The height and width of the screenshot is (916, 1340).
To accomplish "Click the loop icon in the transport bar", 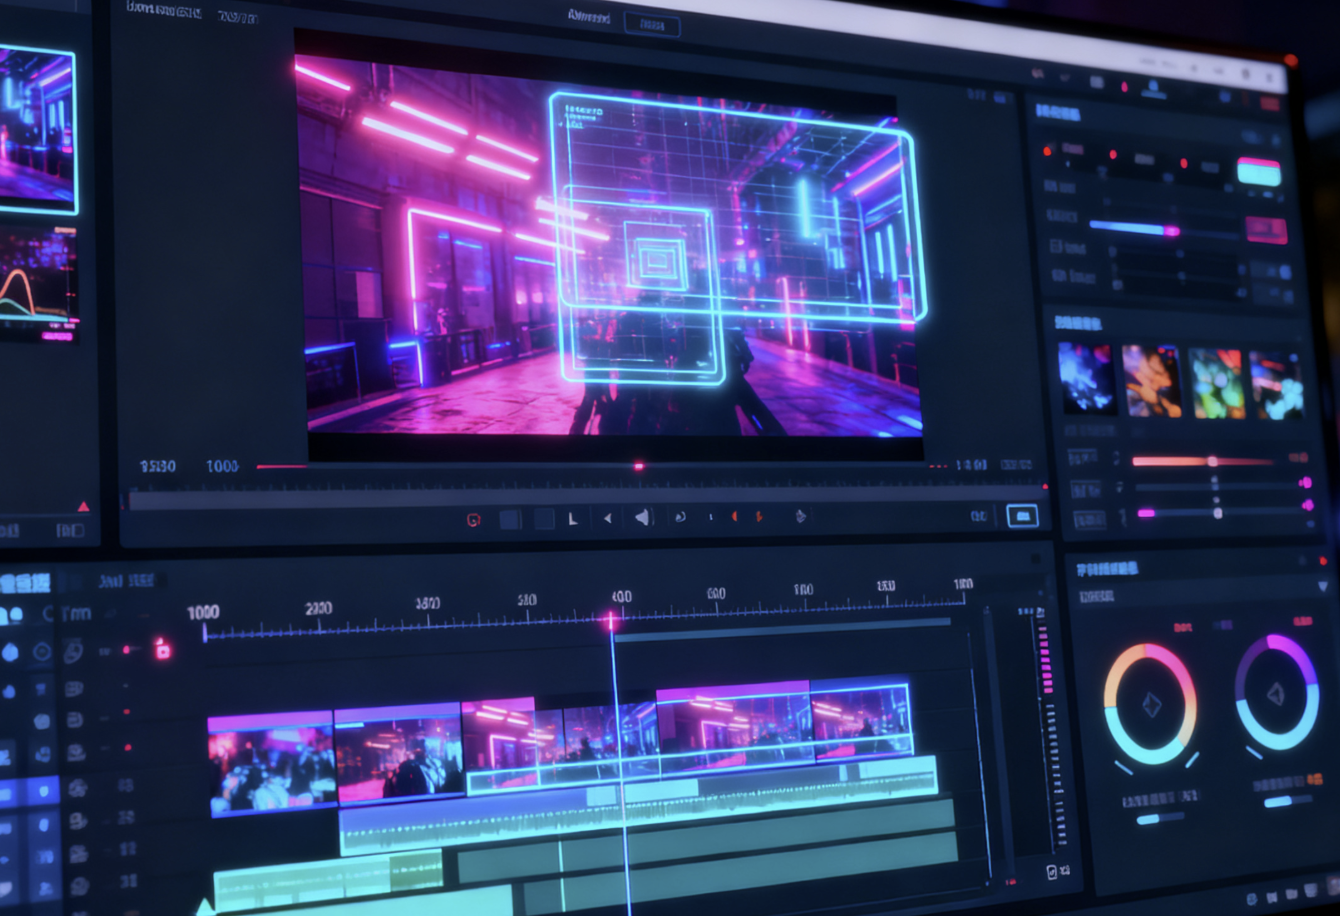I will 680,517.
